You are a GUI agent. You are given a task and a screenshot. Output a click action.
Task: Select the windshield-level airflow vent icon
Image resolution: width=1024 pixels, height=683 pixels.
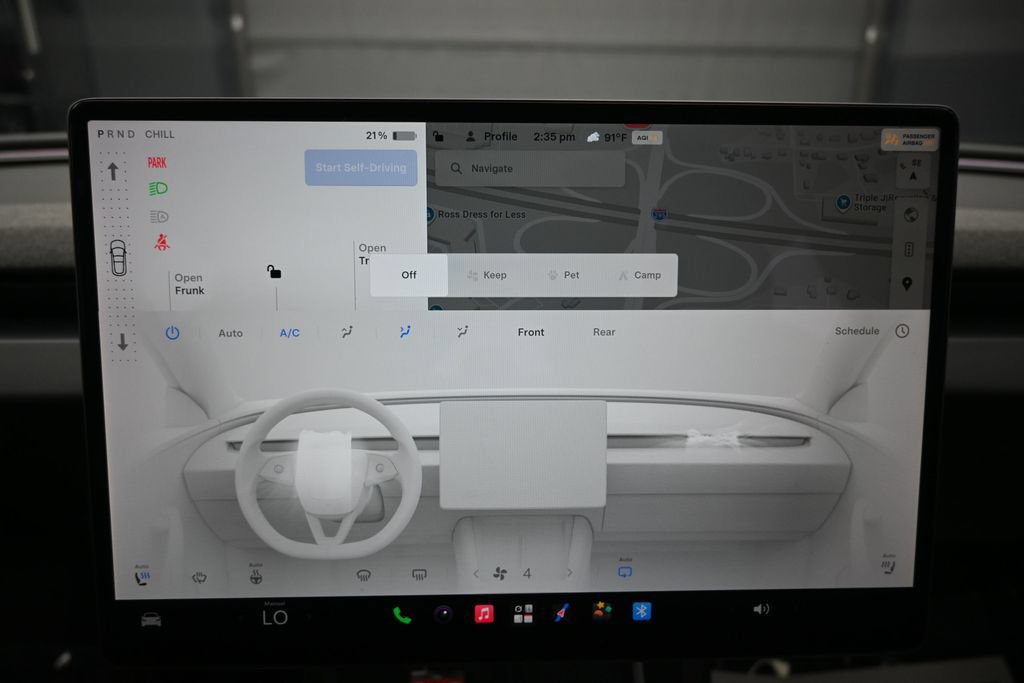click(x=347, y=332)
